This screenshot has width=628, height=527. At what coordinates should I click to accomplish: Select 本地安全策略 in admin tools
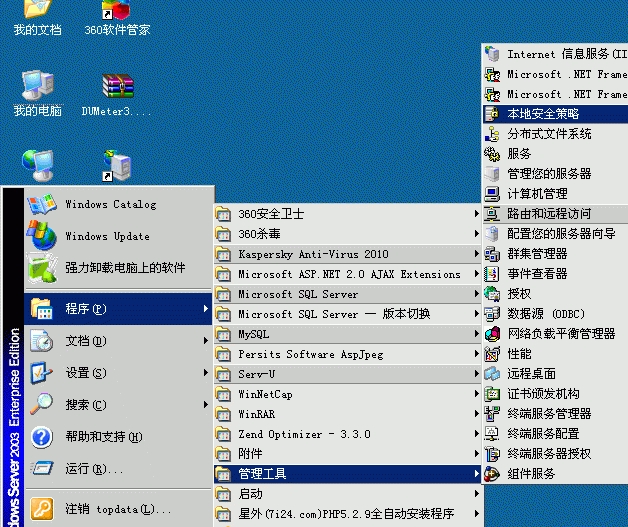tap(542, 114)
